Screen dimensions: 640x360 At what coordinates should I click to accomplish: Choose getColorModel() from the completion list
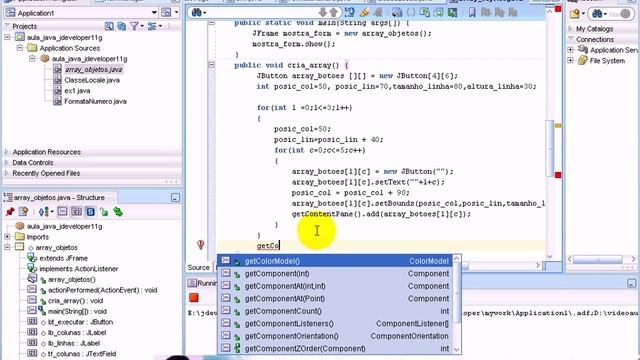pos(335,261)
